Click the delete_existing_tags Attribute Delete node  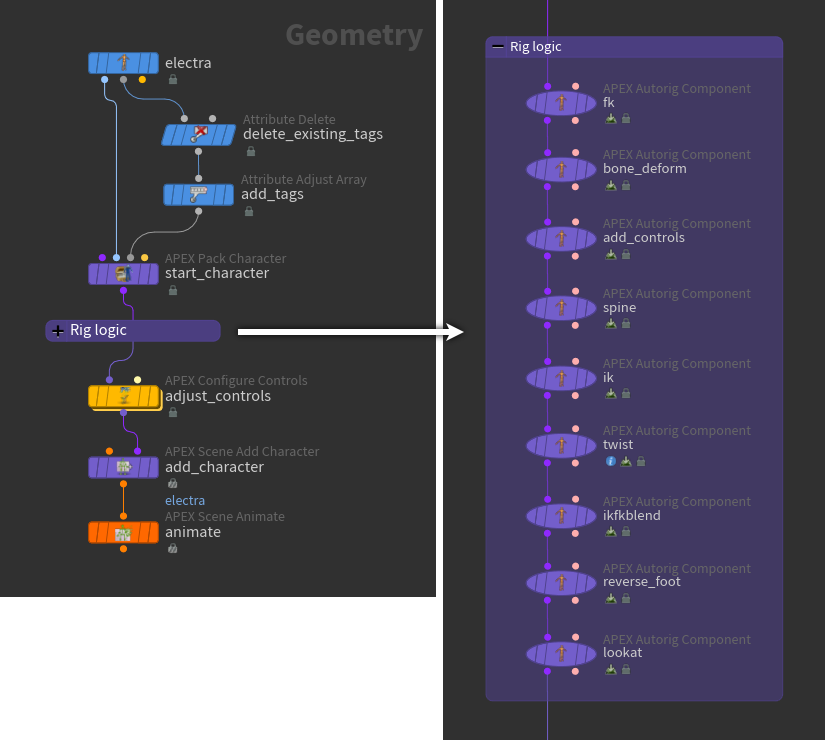click(198, 134)
